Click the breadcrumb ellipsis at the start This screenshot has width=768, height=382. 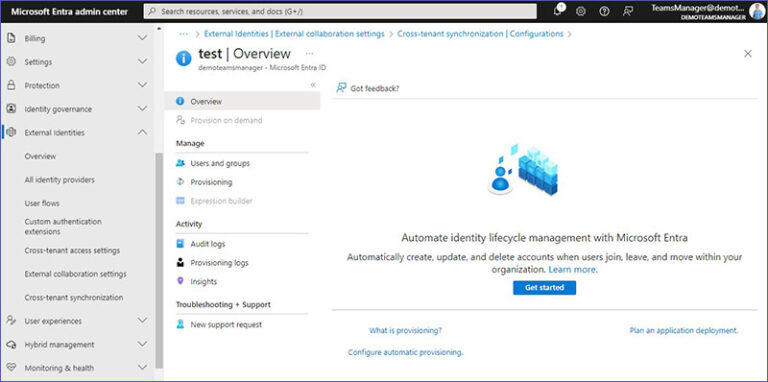[184, 34]
